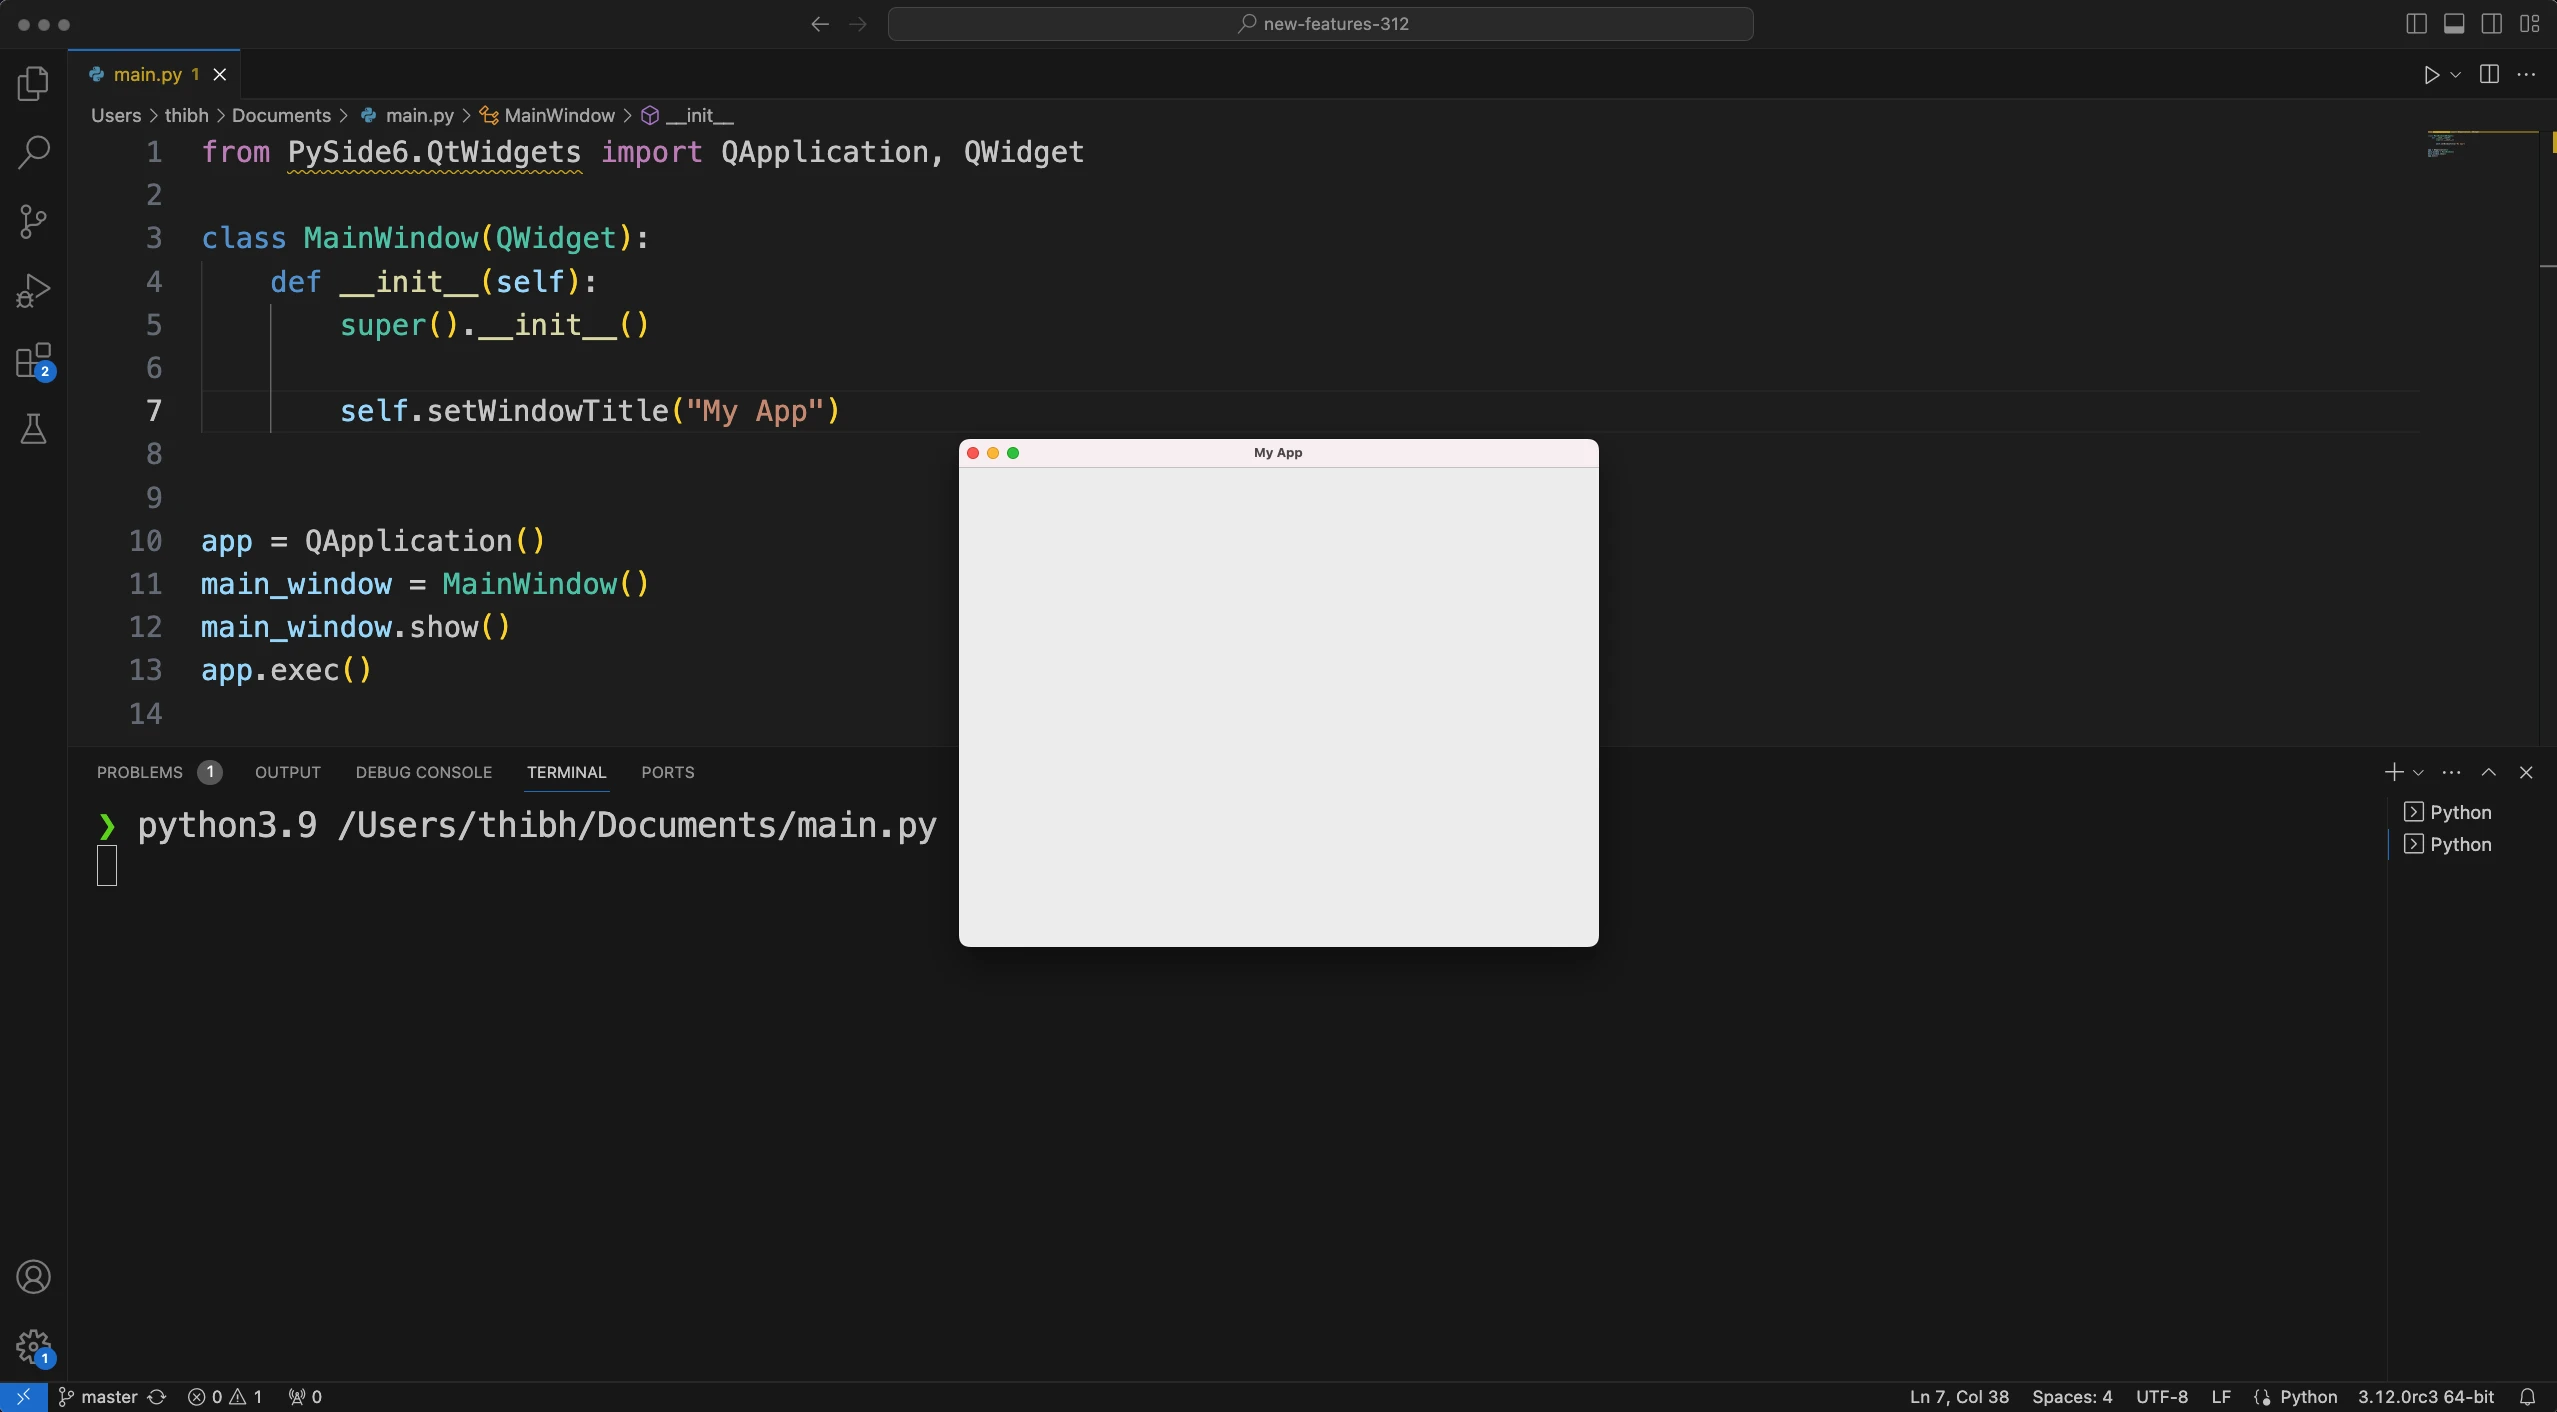Open the Search view in the activity bar

(x=33, y=151)
